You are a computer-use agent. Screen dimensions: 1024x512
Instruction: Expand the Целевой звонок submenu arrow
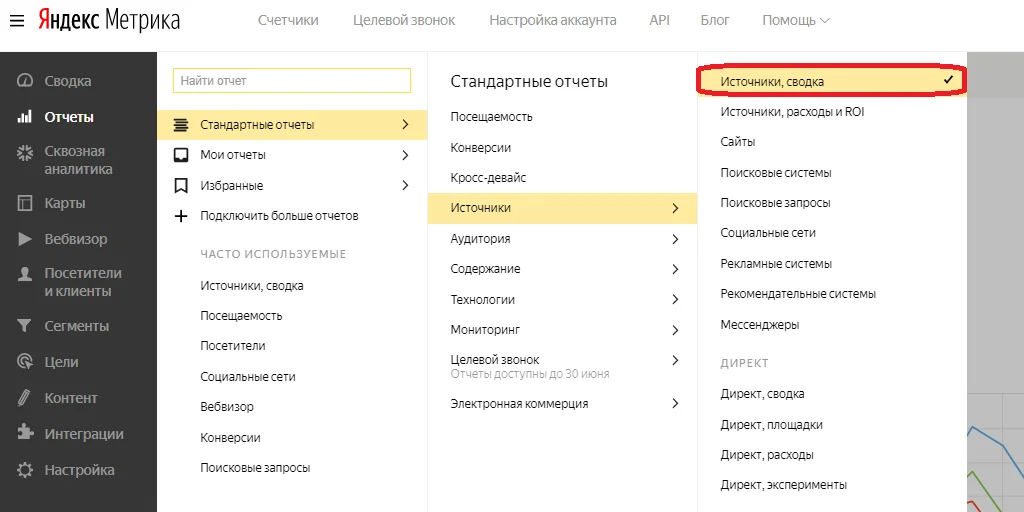[x=675, y=360]
